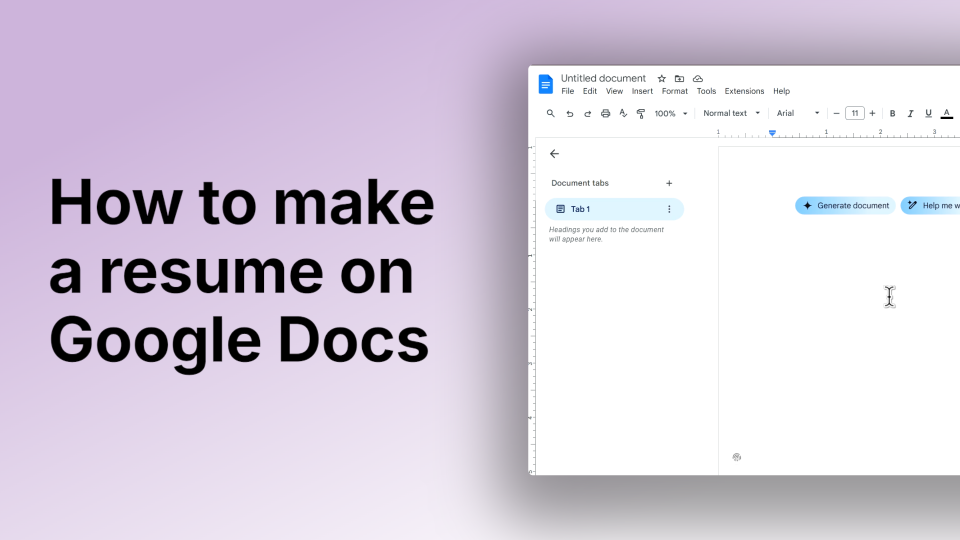Click the Generate document button
Viewport: 960px width, 540px height.
(845, 206)
